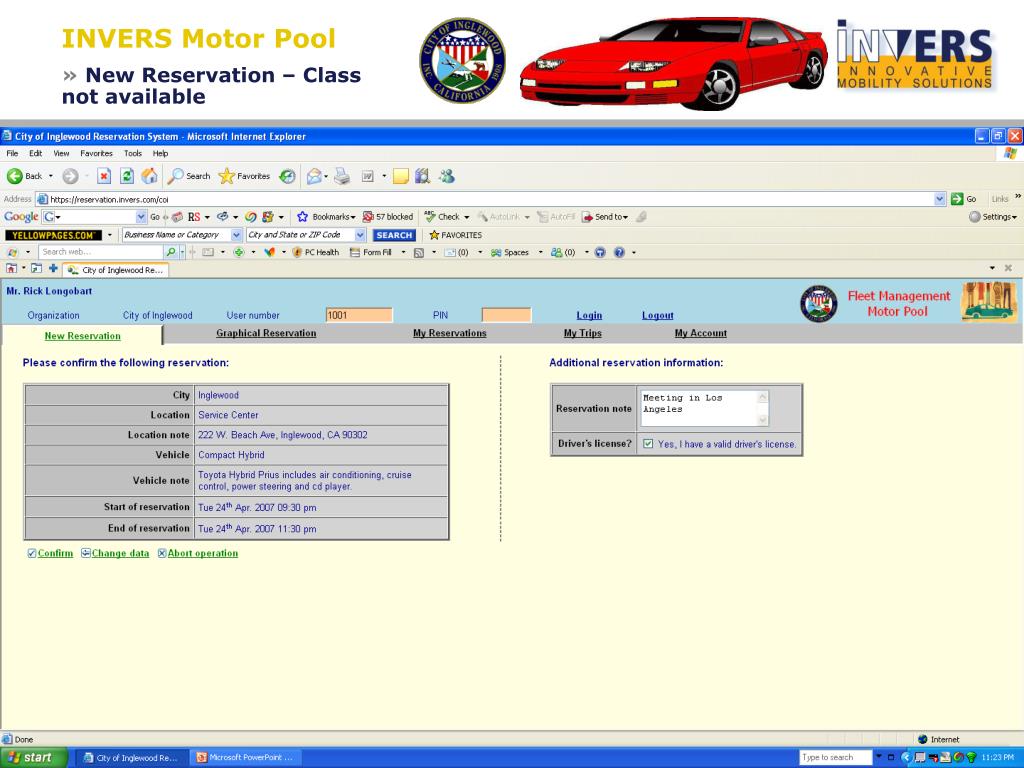The image size is (1024, 768).
Task: Open the Favorites menu
Action: coord(97,153)
